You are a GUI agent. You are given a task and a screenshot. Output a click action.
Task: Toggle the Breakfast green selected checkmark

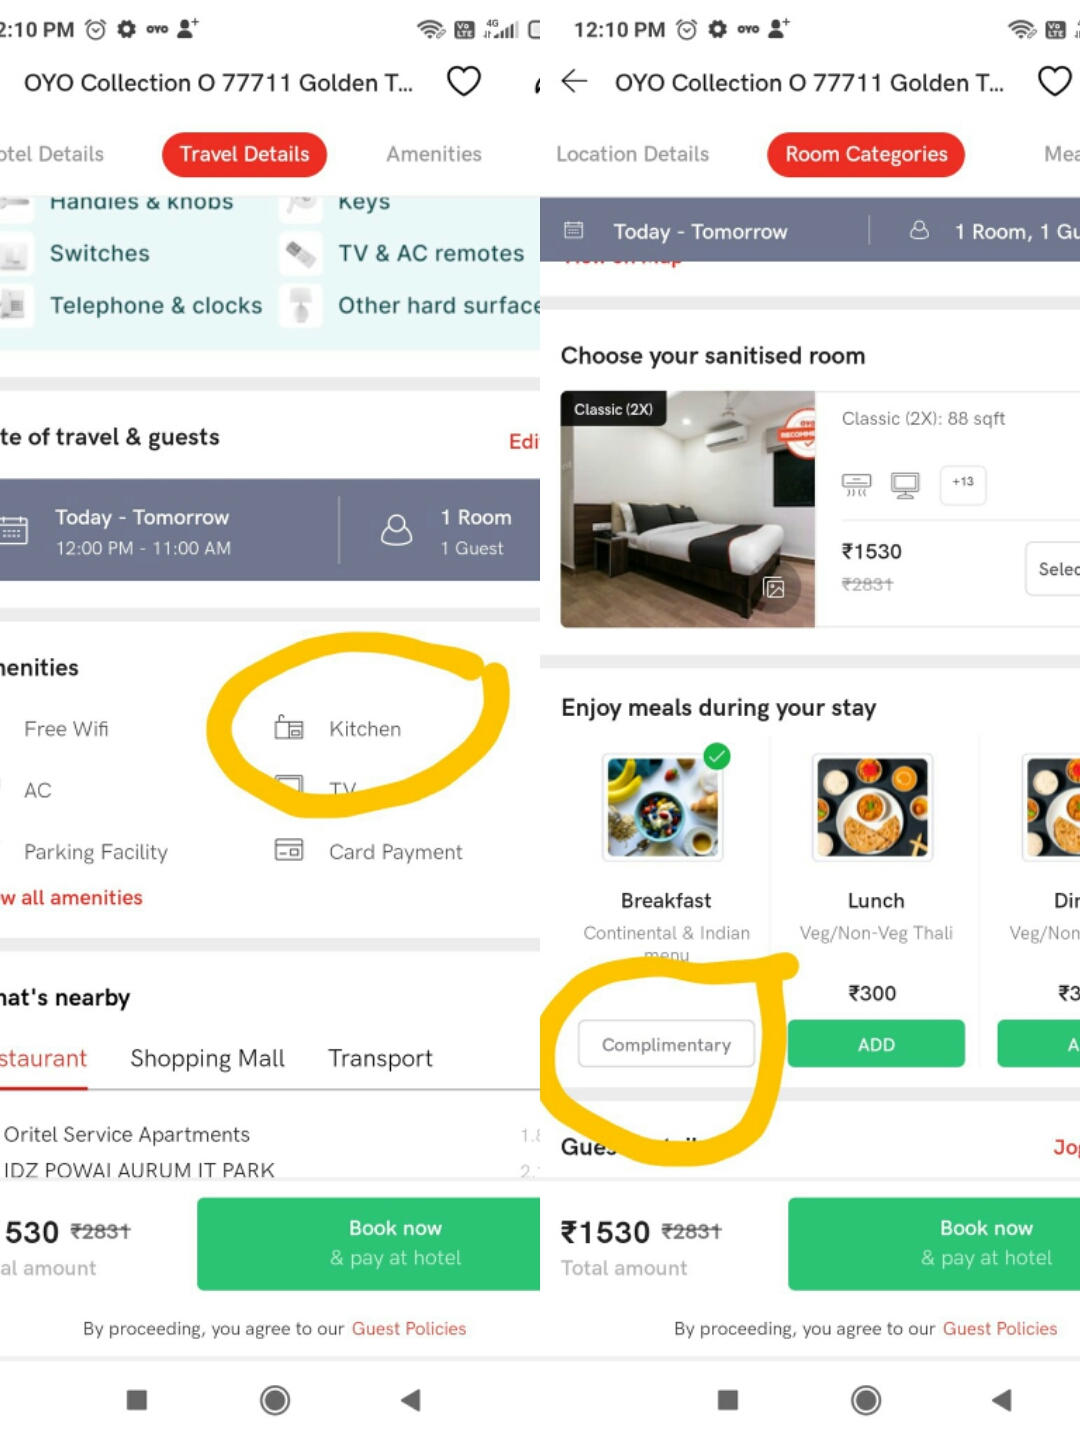tap(717, 756)
